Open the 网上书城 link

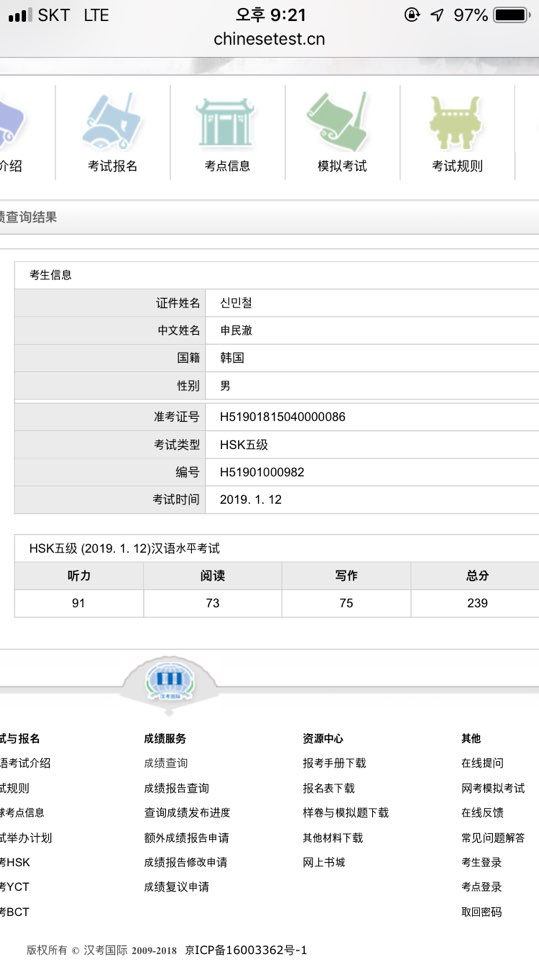coord(324,862)
